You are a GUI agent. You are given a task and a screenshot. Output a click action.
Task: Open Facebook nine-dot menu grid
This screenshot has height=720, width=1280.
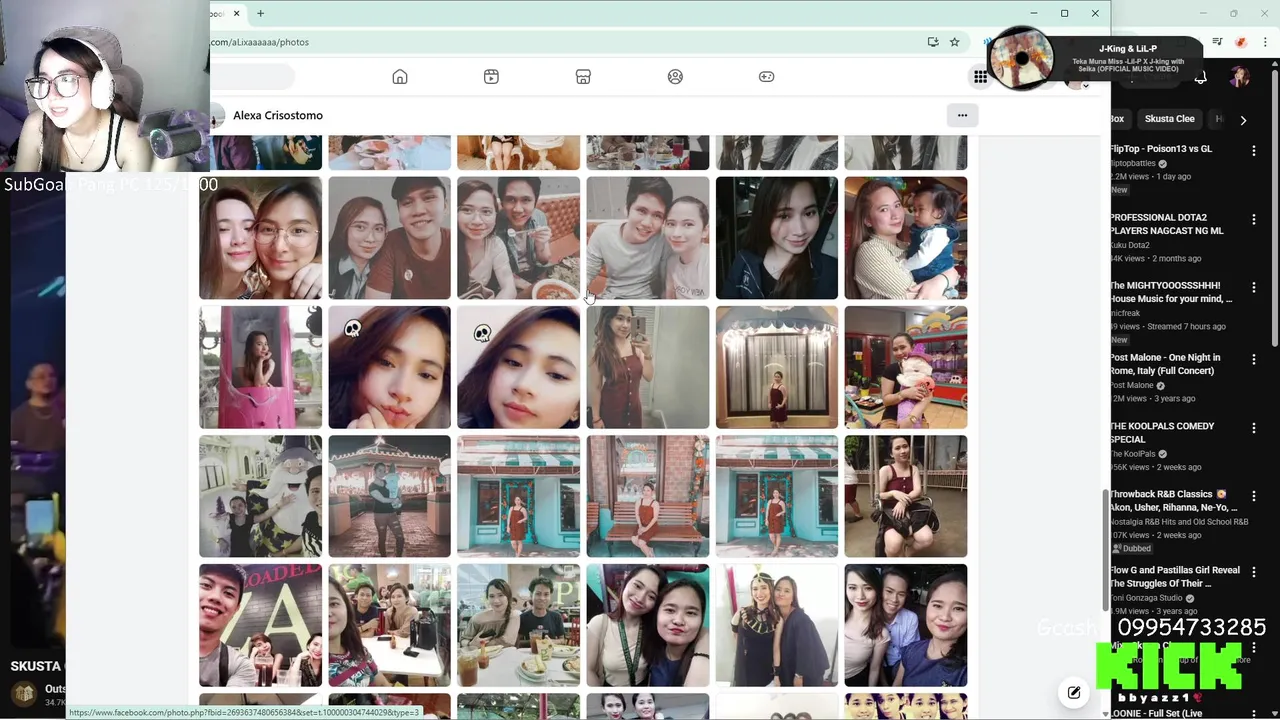point(981,77)
